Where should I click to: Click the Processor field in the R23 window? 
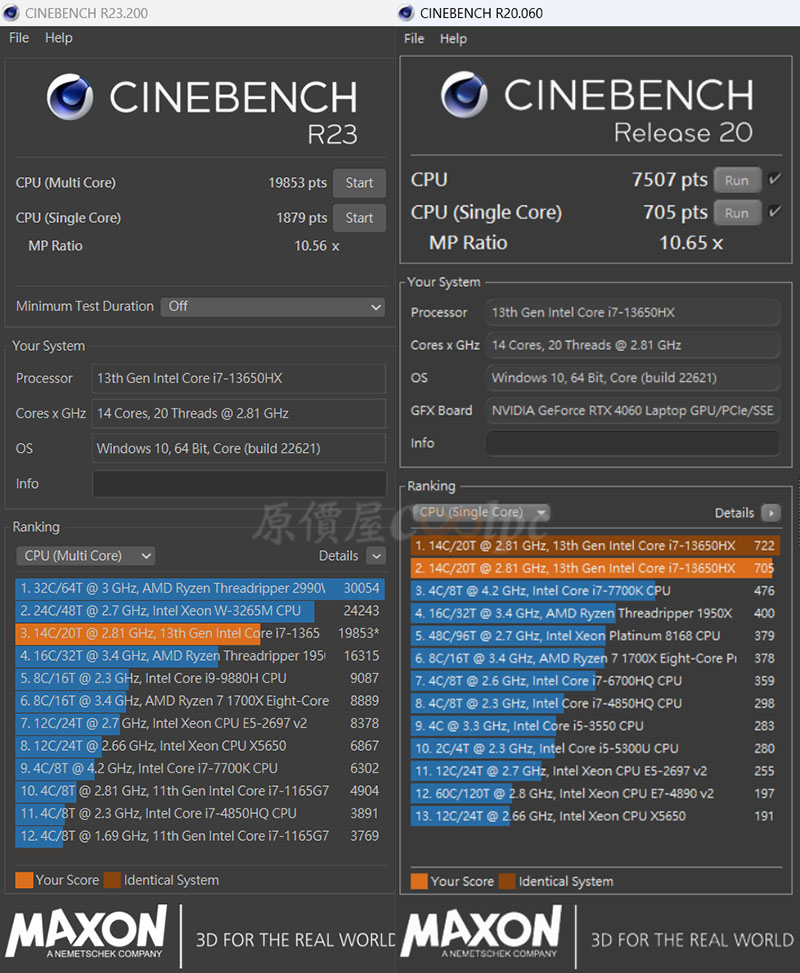pos(239,379)
